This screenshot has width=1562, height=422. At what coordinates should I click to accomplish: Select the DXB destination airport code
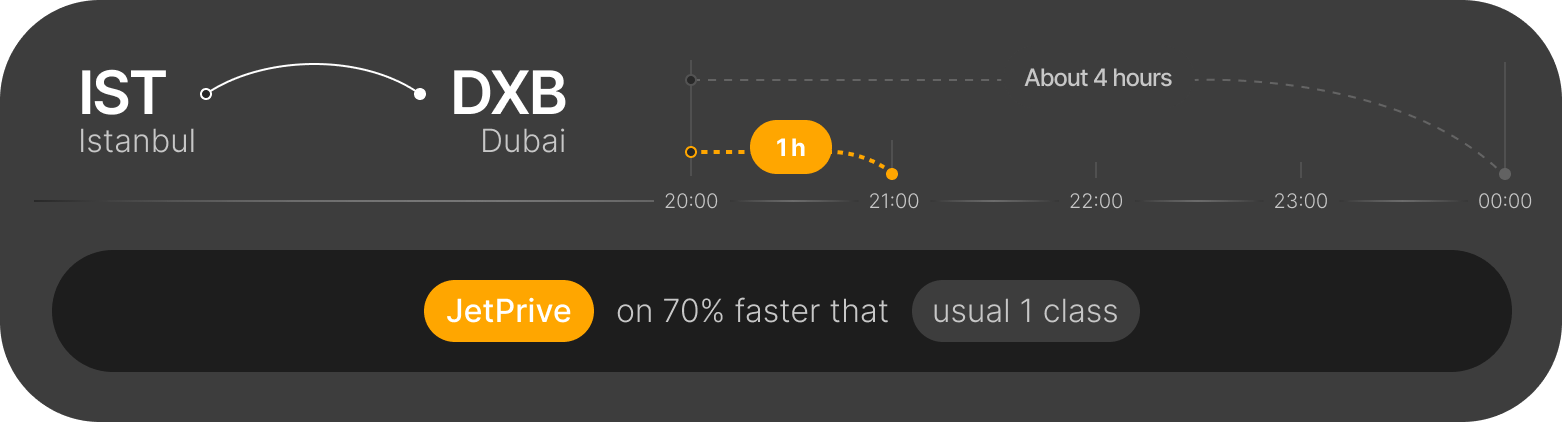pos(508,93)
